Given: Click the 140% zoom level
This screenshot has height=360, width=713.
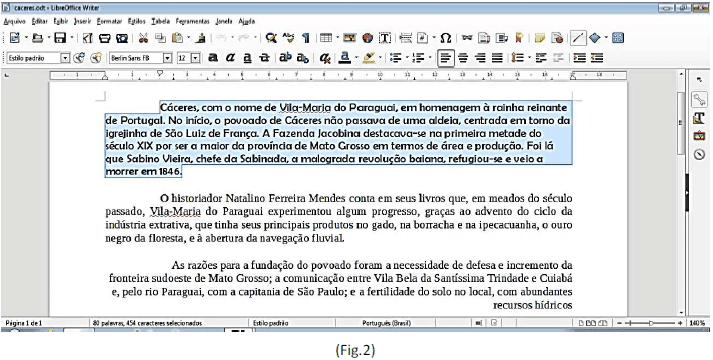Looking at the screenshot, I should [x=697, y=323].
